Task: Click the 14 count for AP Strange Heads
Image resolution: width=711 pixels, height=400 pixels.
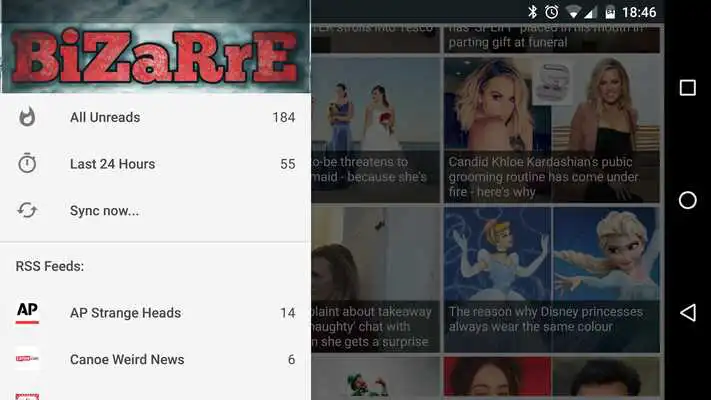Action: [x=288, y=312]
